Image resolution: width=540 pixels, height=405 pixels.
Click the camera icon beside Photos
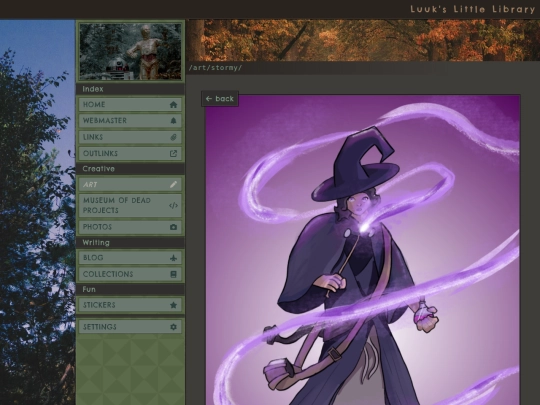point(174,227)
